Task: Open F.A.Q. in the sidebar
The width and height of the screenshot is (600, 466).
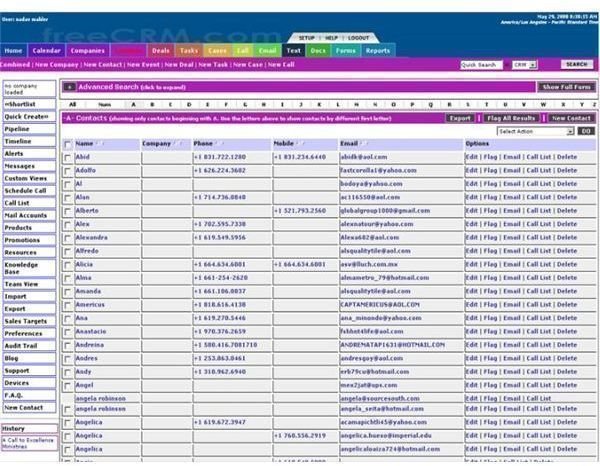Action: (x=29, y=395)
